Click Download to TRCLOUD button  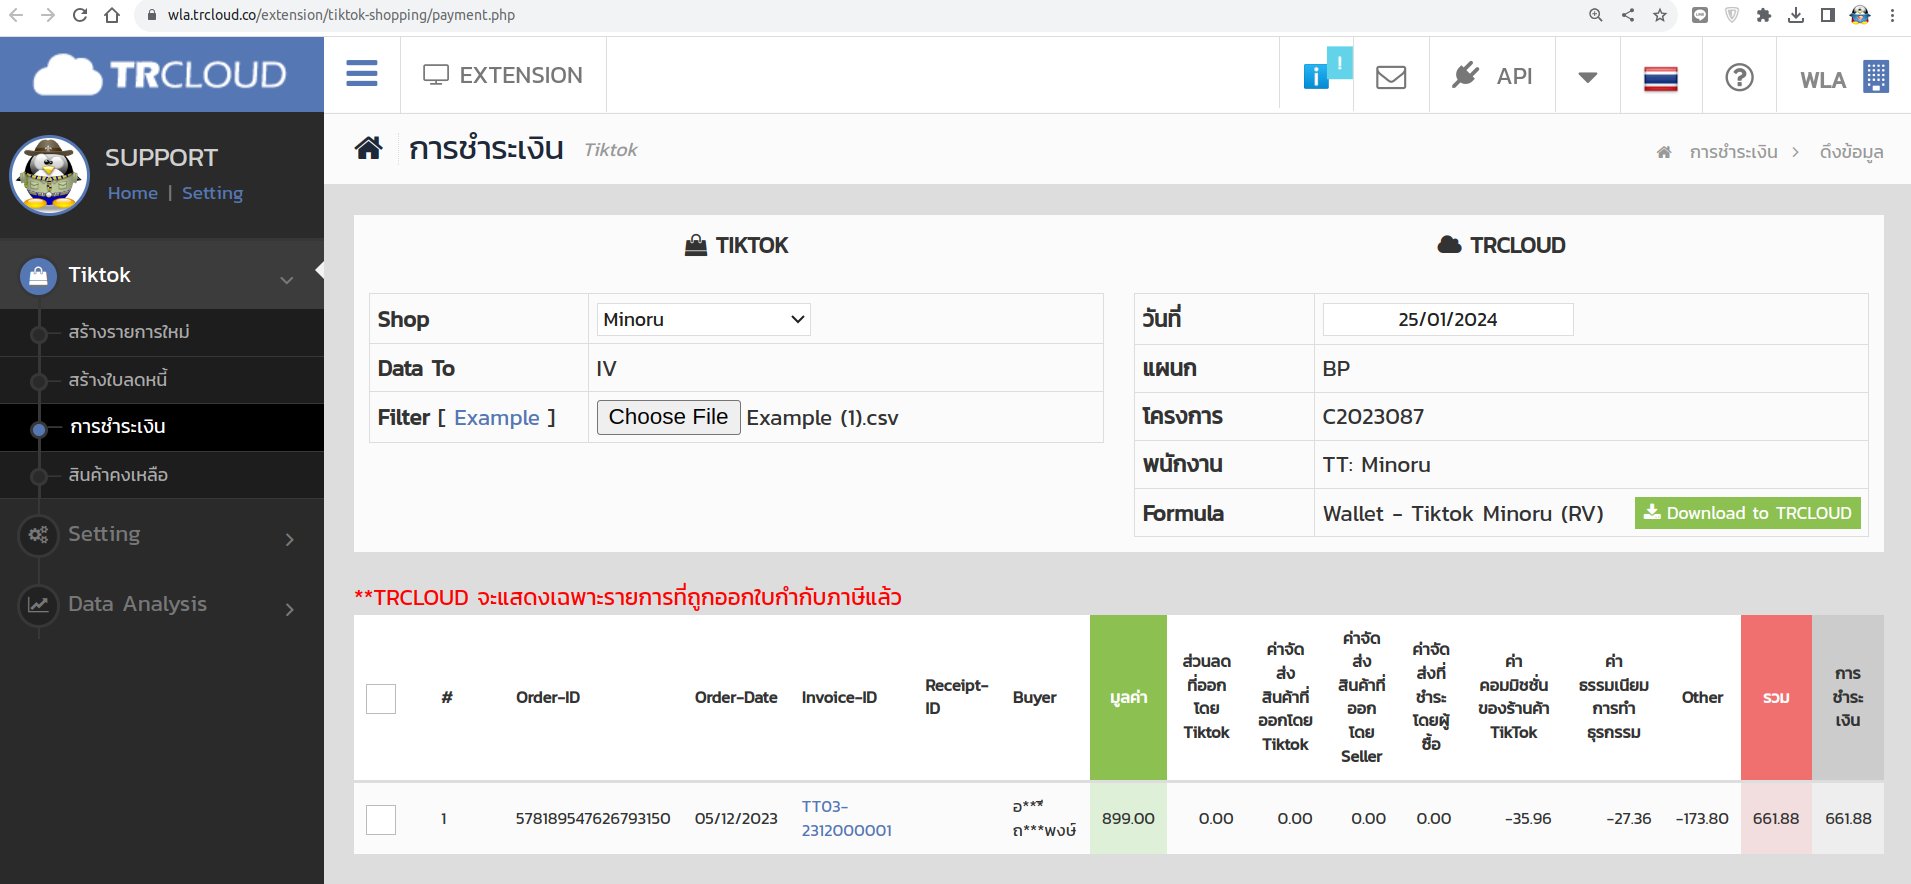(x=1747, y=513)
